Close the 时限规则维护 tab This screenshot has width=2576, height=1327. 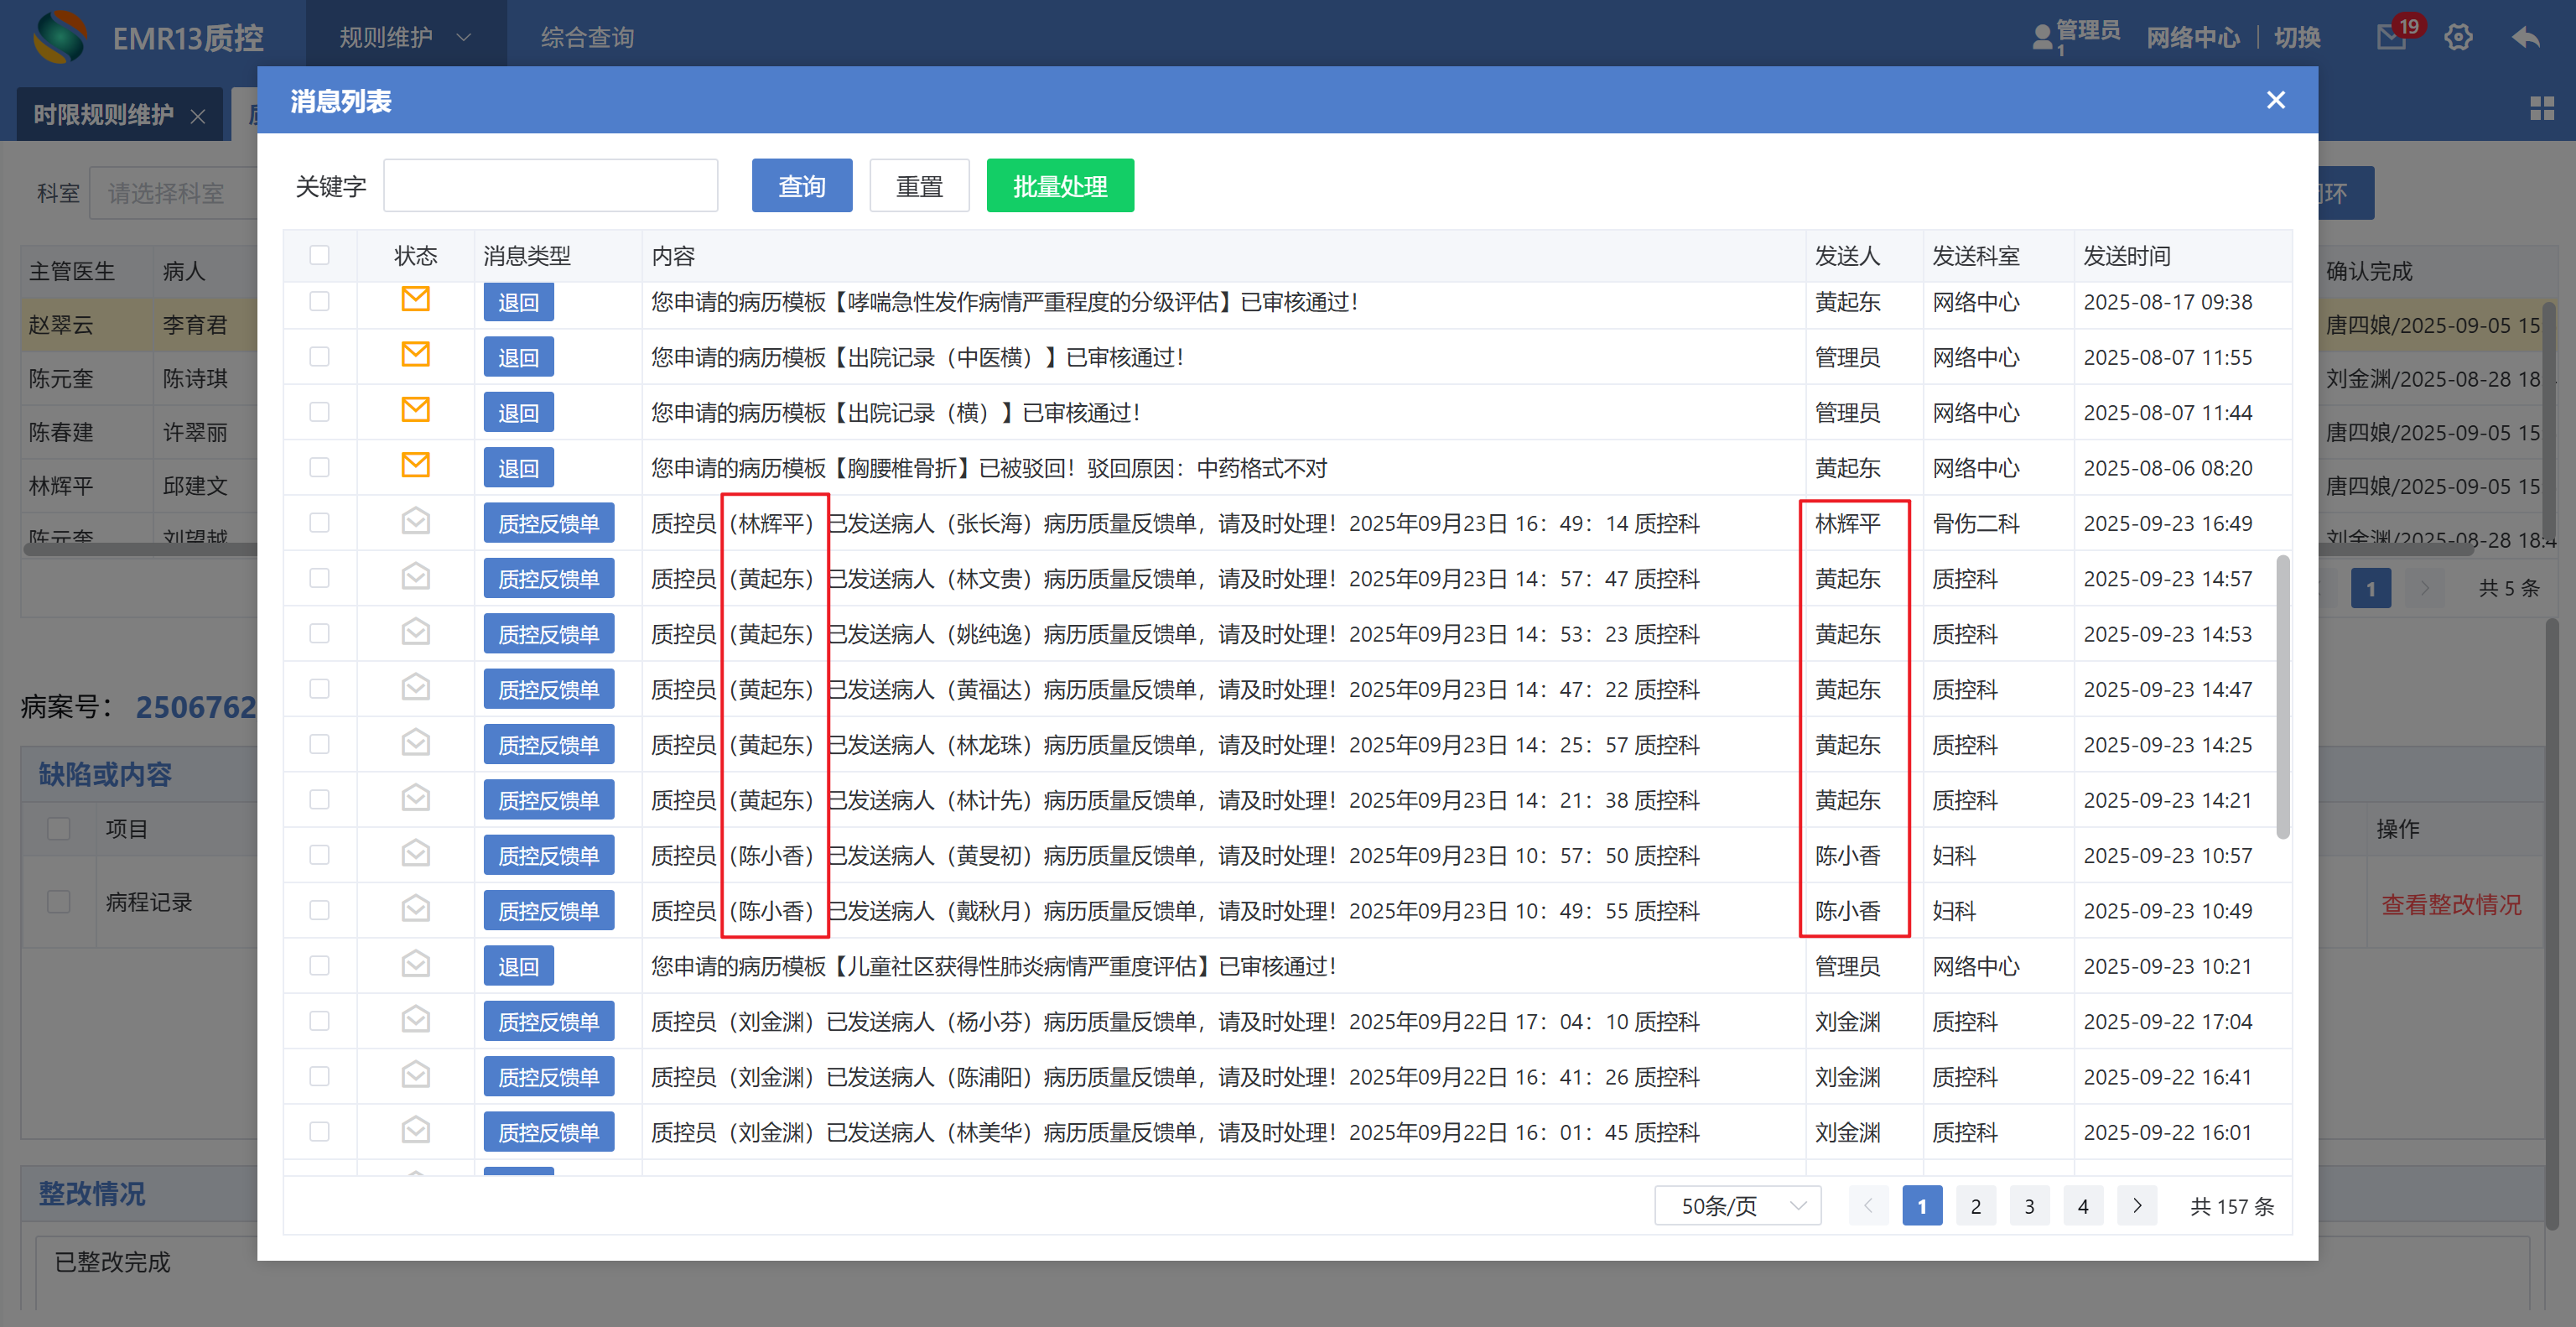point(198,116)
